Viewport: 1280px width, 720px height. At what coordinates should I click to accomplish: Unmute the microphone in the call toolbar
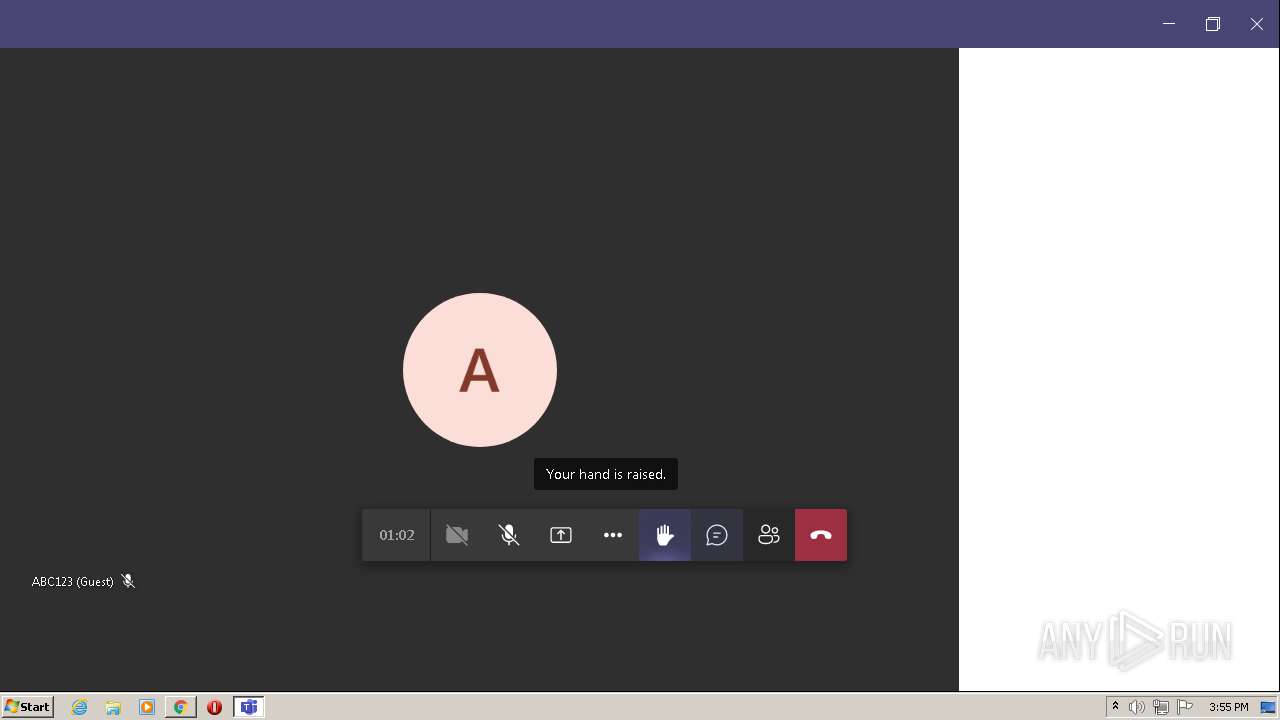point(509,535)
